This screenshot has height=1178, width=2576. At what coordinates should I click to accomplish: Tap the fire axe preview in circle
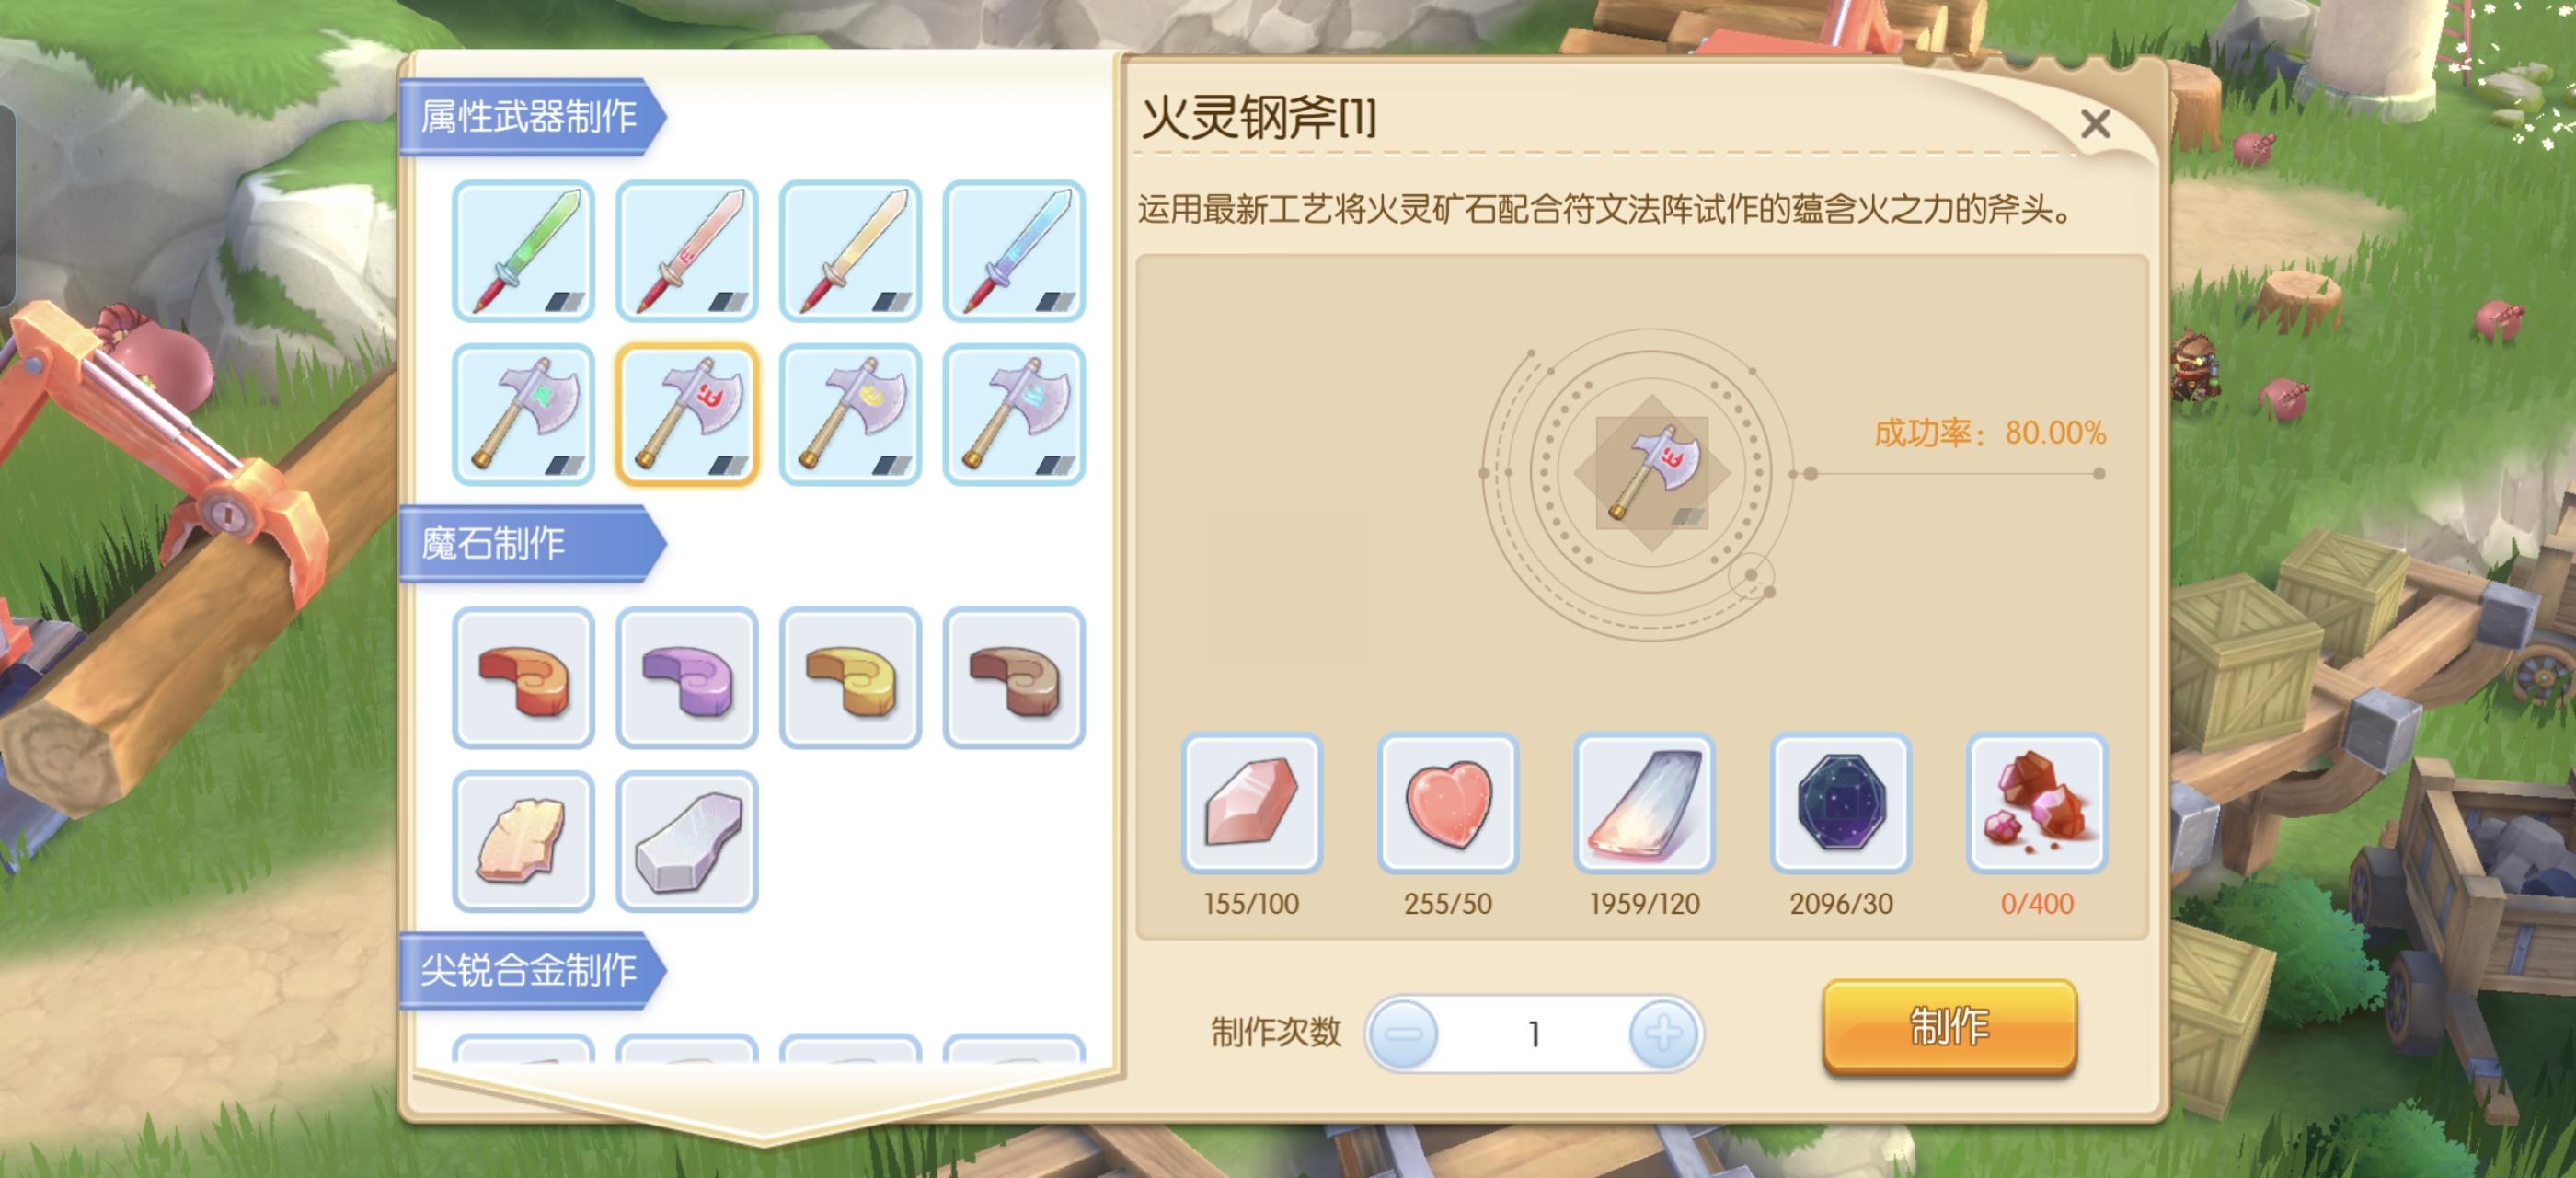(1652, 472)
